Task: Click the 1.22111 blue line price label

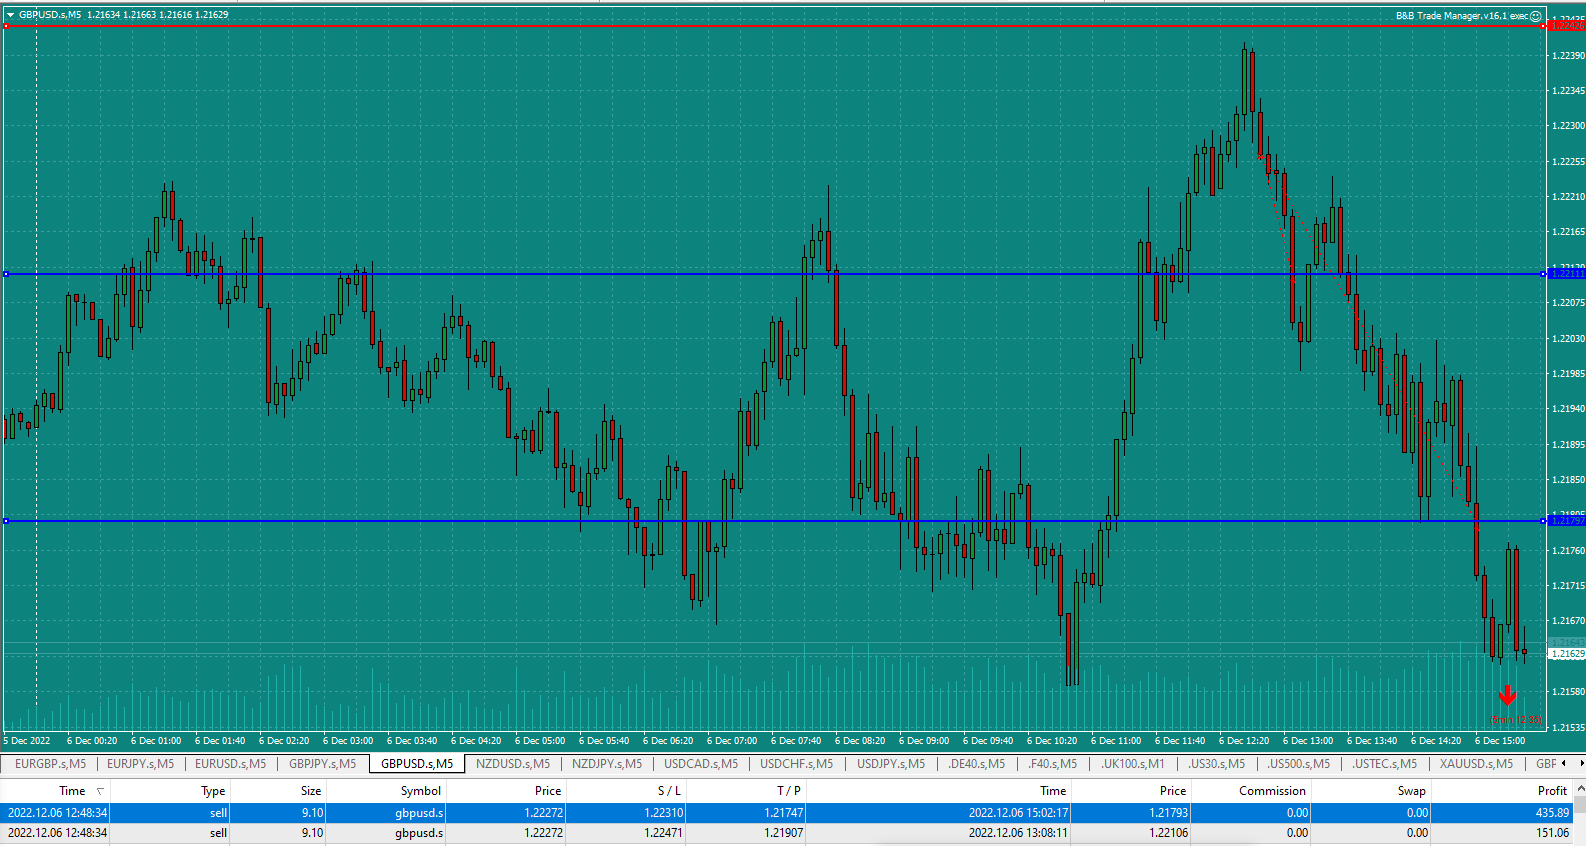Action: [x=1567, y=274]
